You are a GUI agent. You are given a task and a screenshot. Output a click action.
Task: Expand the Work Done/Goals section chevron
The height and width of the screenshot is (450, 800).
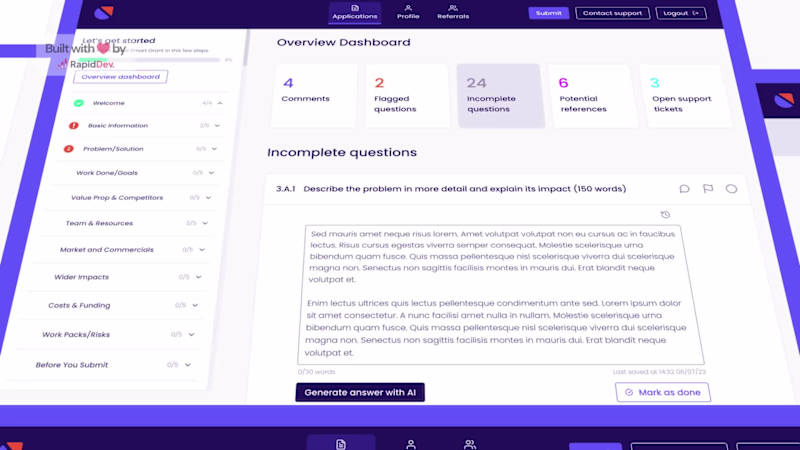pyautogui.click(x=211, y=173)
